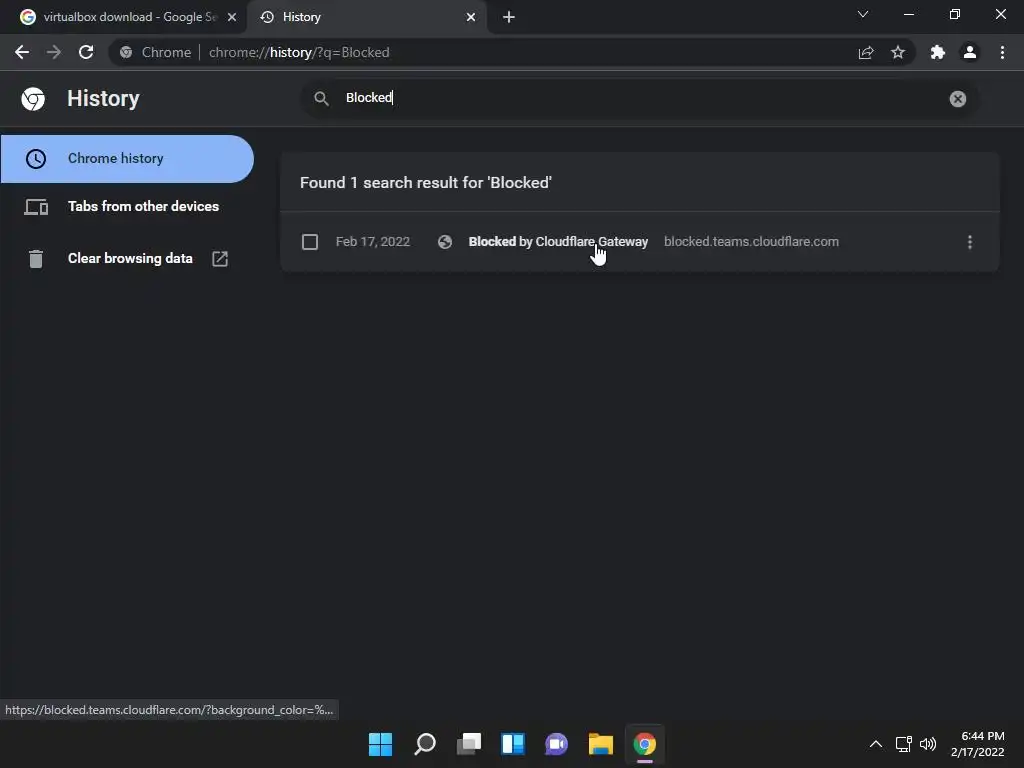Open the Chrome three-dot main menu
Image resolution: width=1024 pixels, height=768 pixels.
coord(1002,52)
